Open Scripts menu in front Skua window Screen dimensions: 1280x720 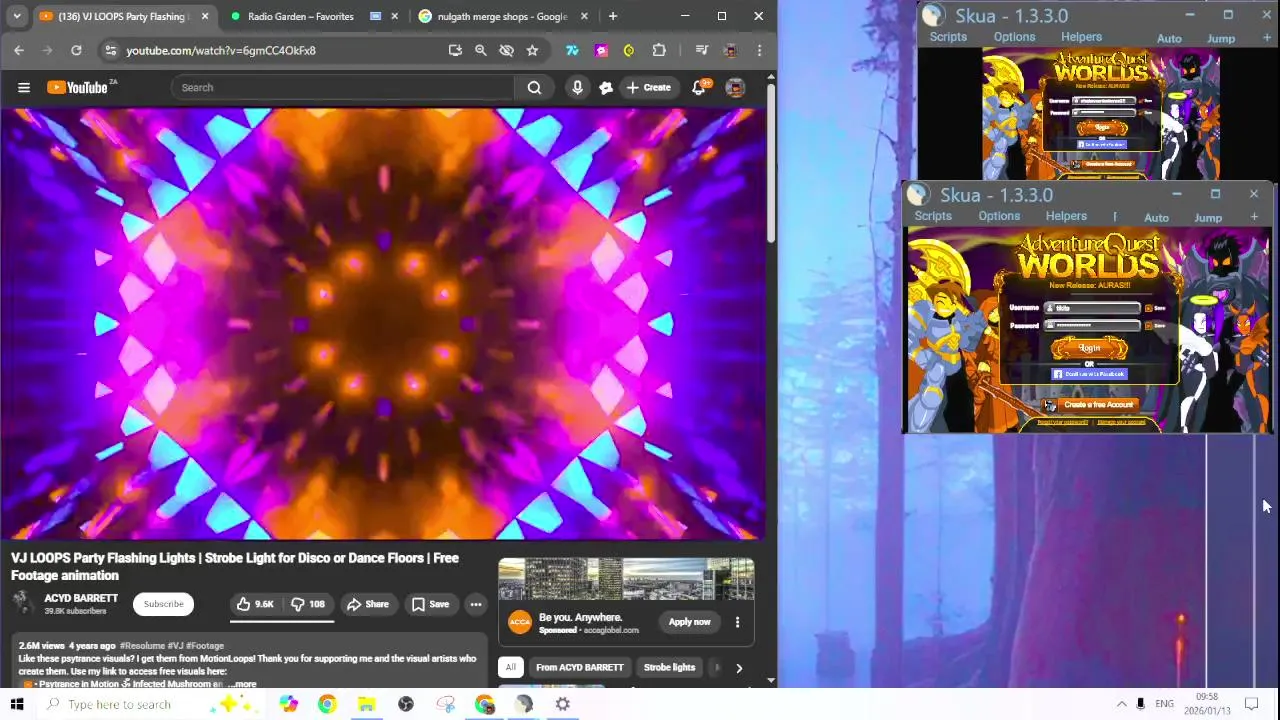tap(933, 216)
